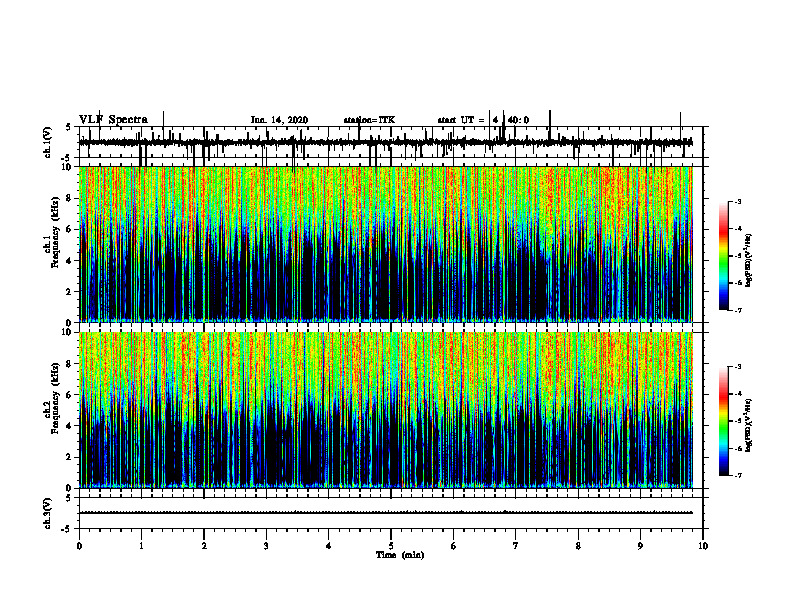Image resolution: width=792 pixels, height=612 pixels.
Task: Click the "-3" tick on ch.2 color bar
Action: click(x=738, y=367)
